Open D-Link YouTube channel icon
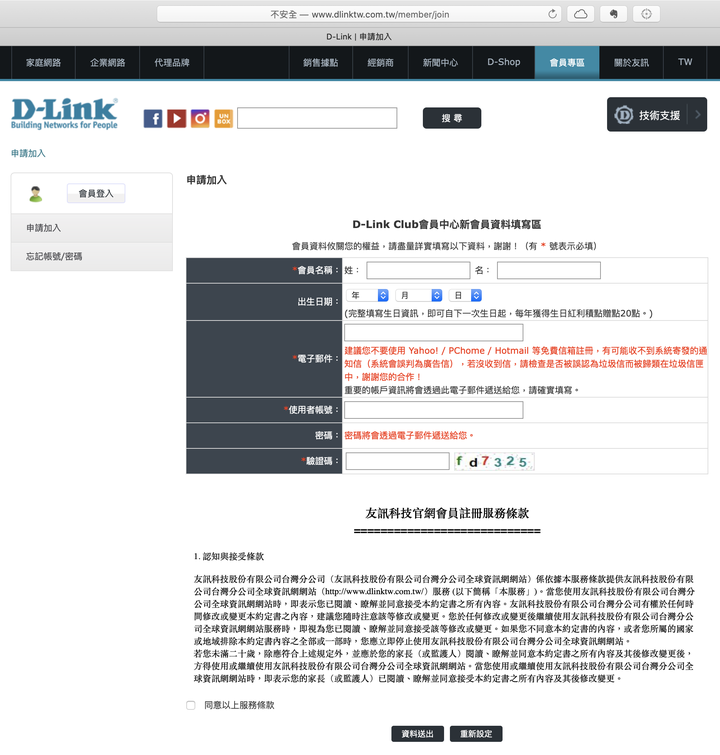The image size is (720, 755). click(177, 118)
